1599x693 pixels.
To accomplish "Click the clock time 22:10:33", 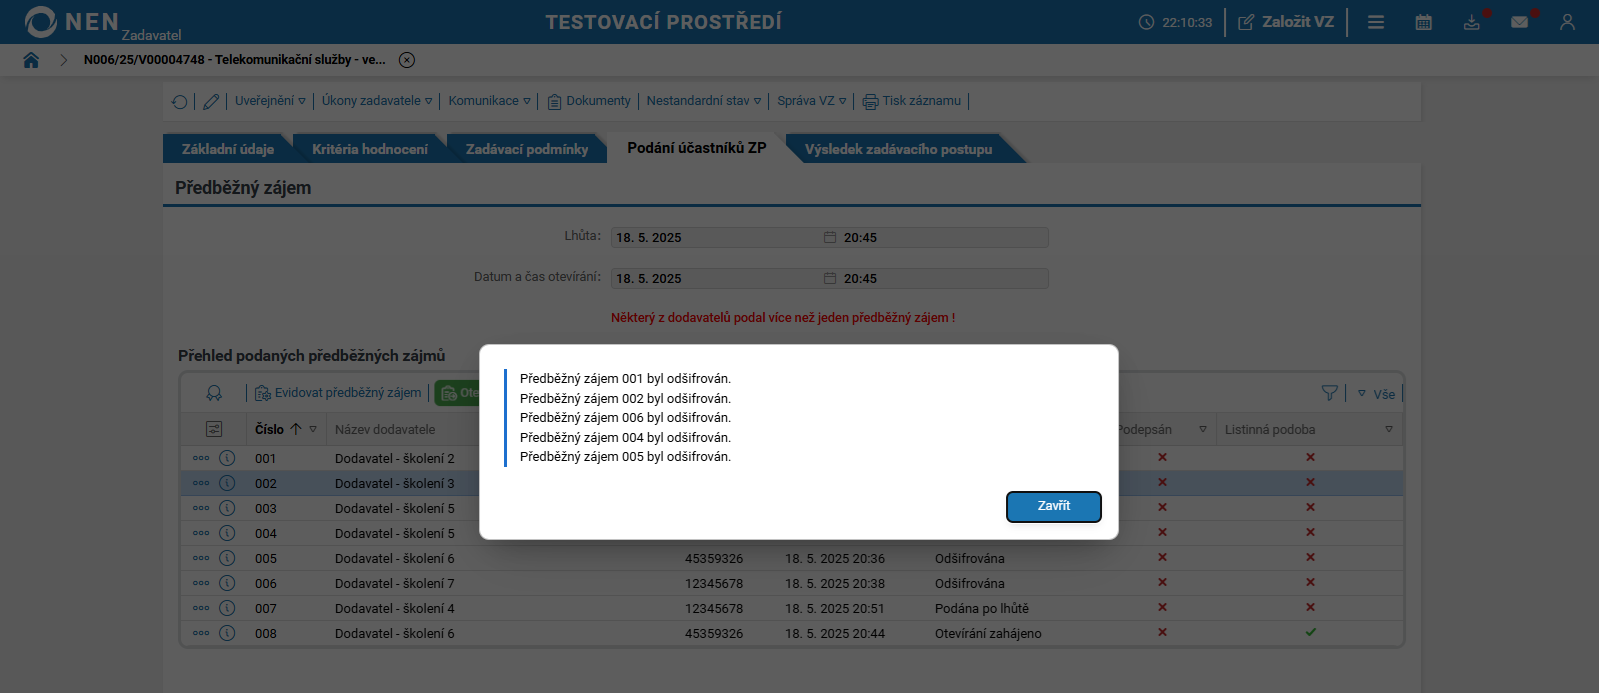I will tap(1187, 22).
